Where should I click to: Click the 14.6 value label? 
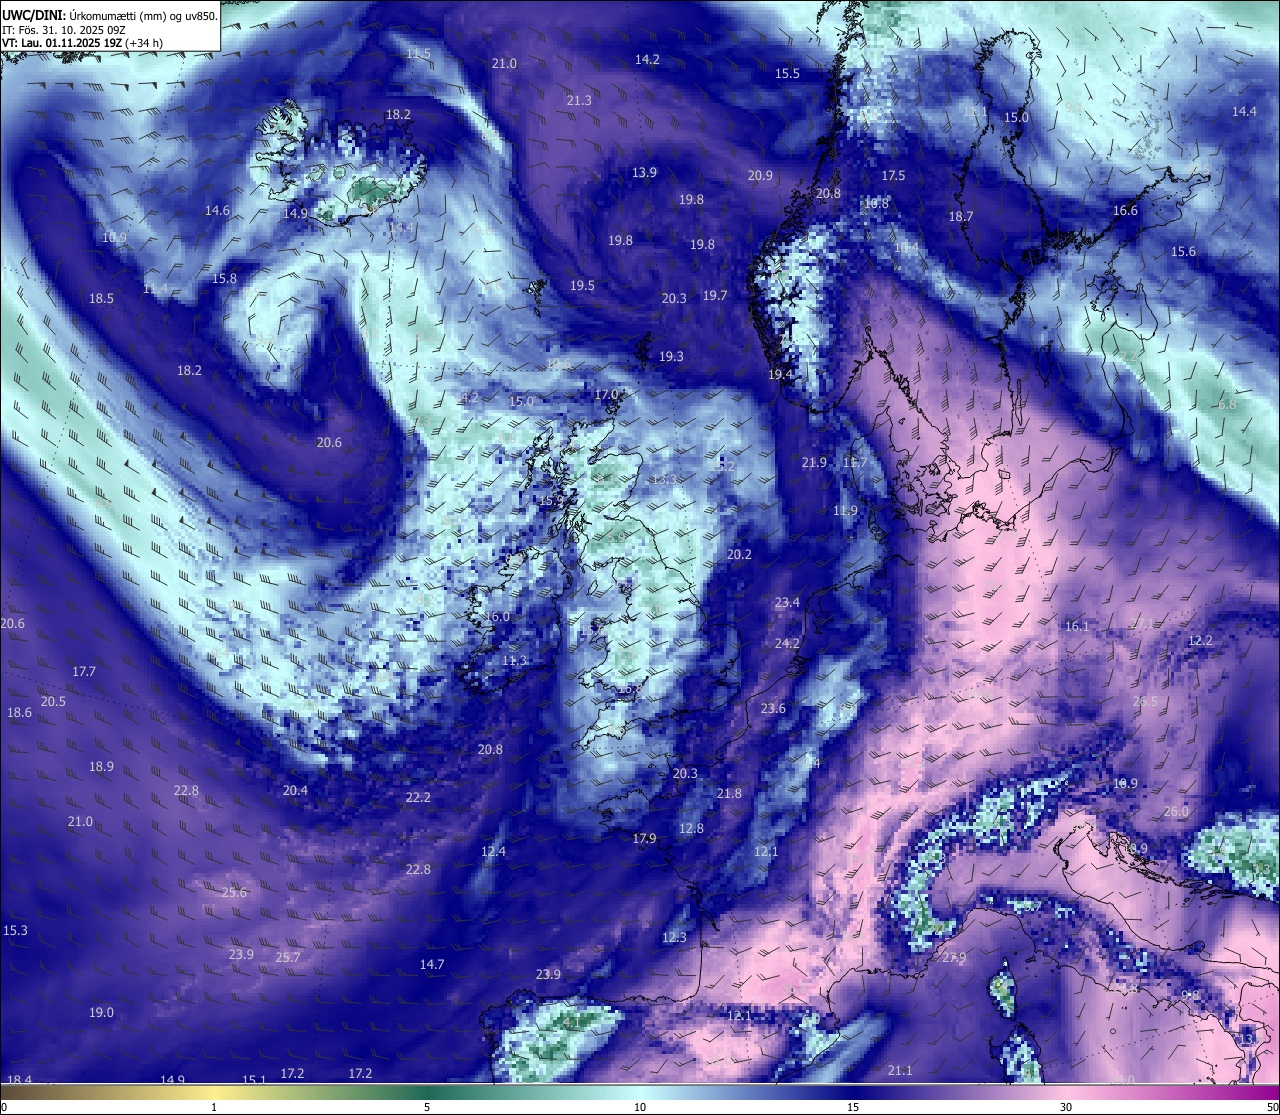click(x=217, y=211)
